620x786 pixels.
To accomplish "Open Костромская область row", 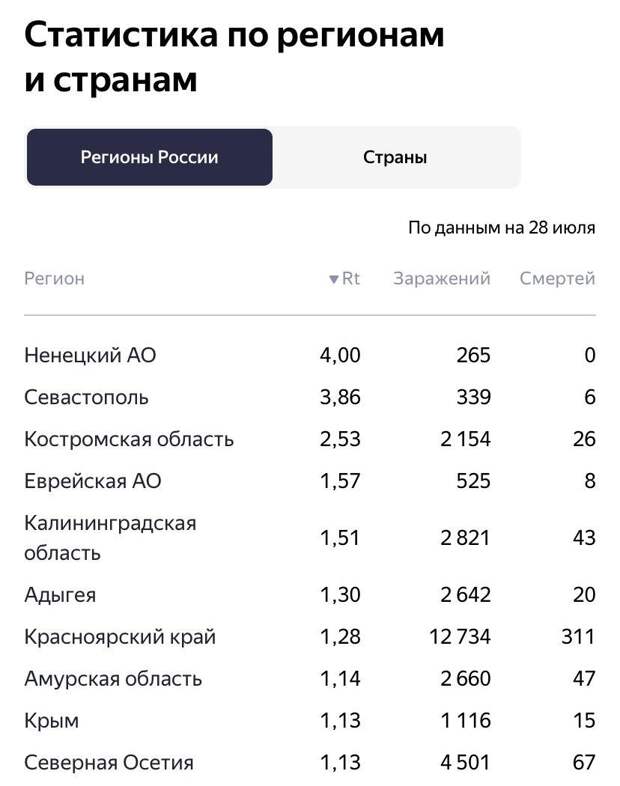I will (310, 439).
